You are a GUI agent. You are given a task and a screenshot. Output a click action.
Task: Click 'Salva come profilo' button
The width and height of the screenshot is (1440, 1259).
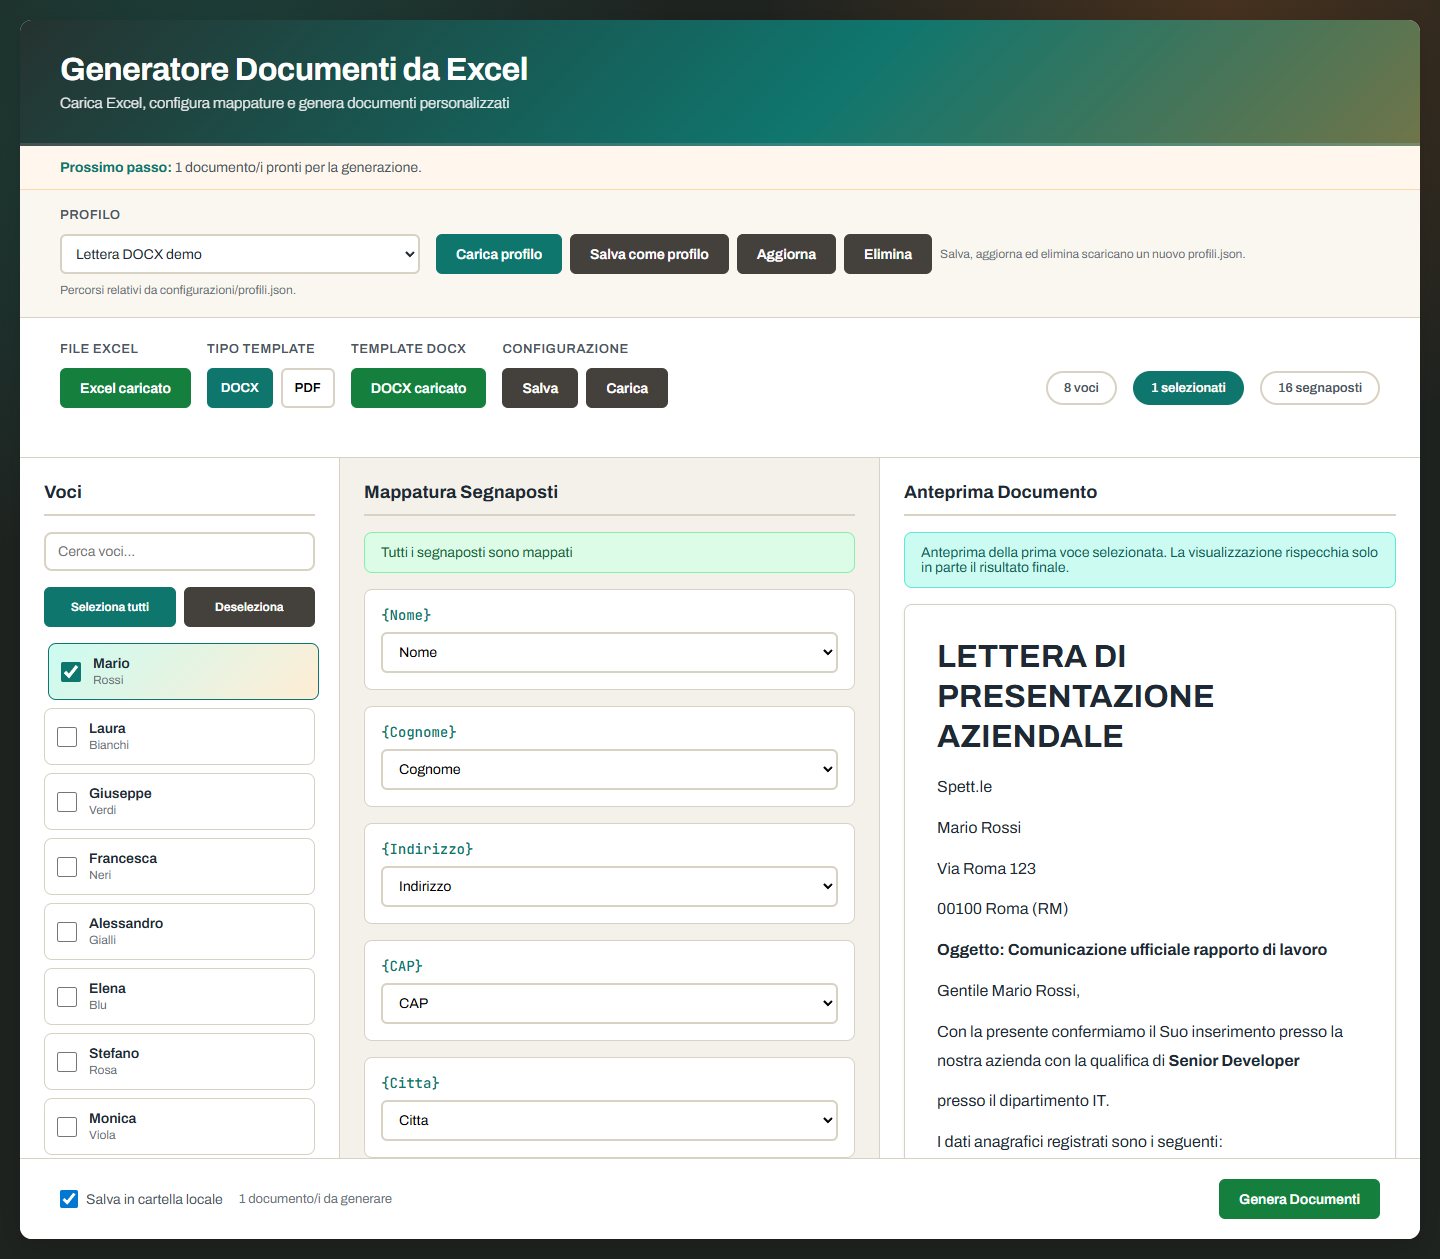click(649, 254)
